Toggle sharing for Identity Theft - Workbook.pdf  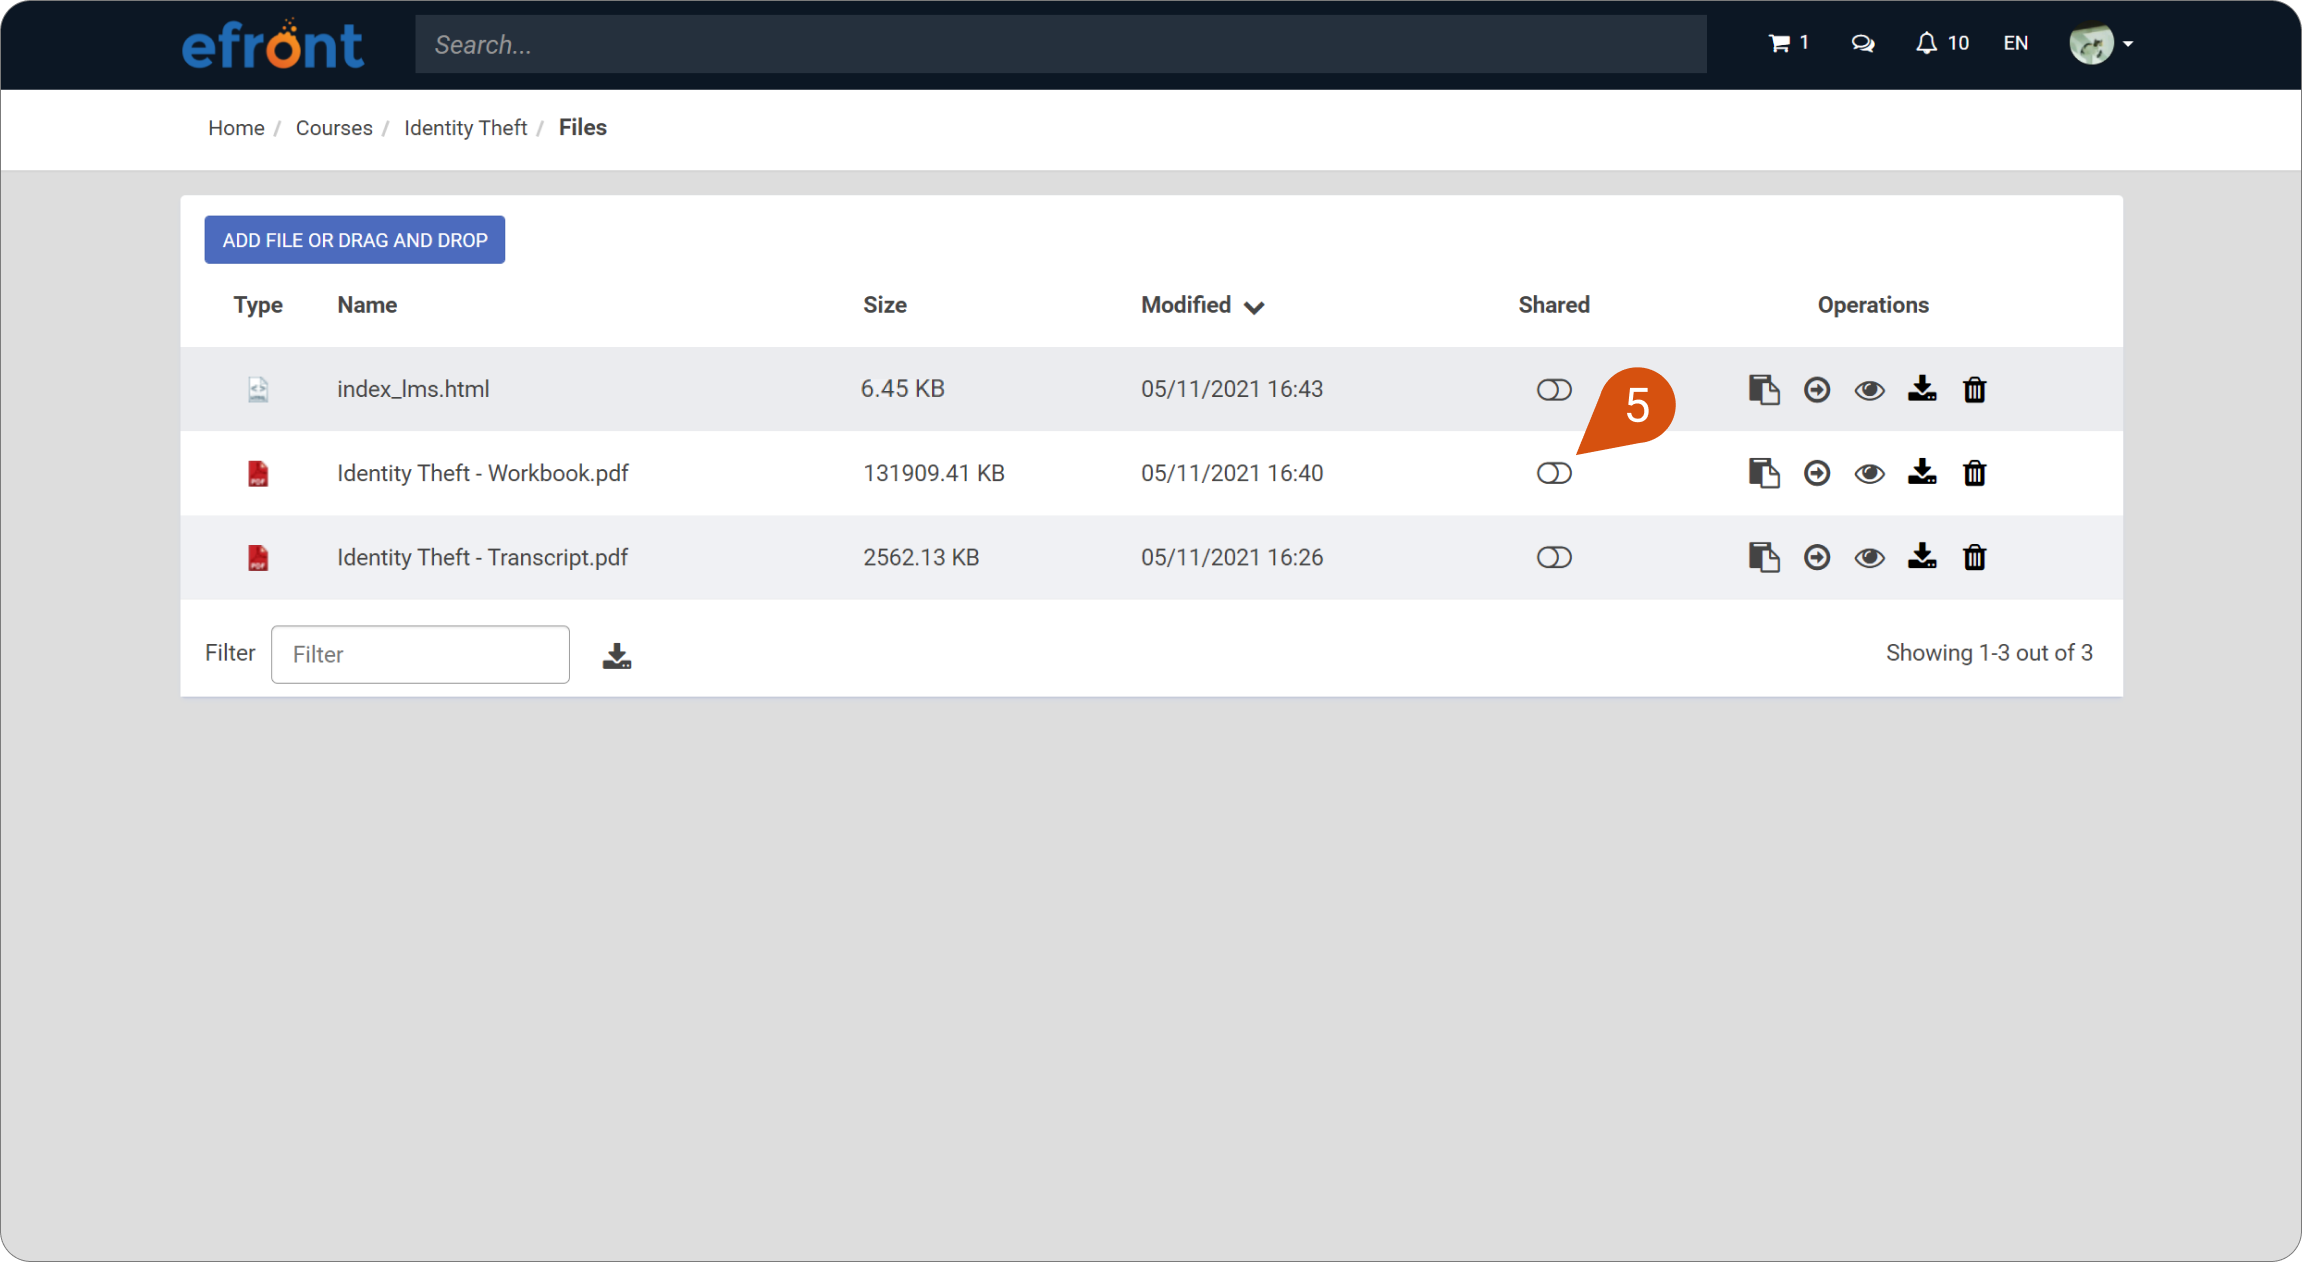[1554, 474]
